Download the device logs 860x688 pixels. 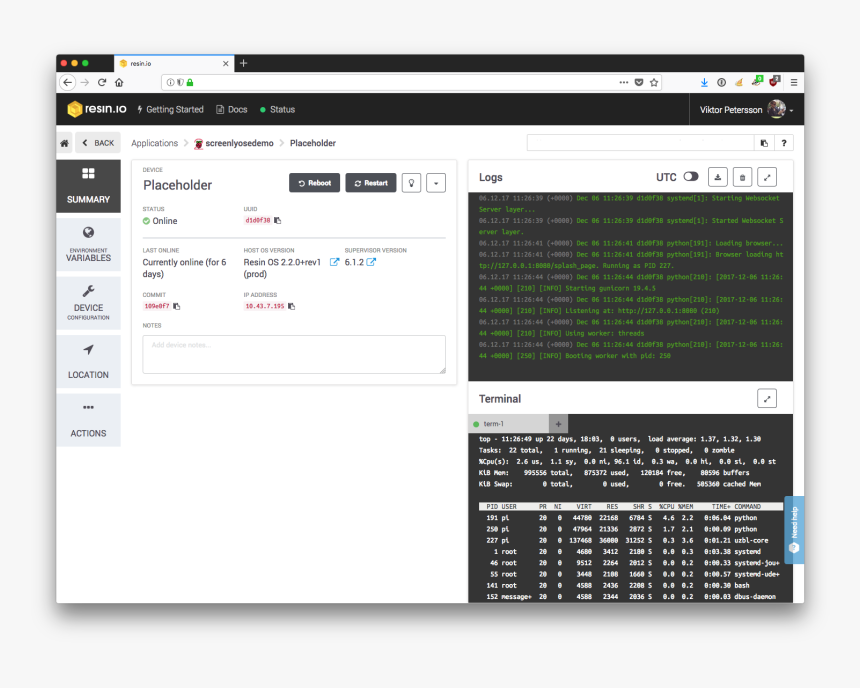click(718, 176)
